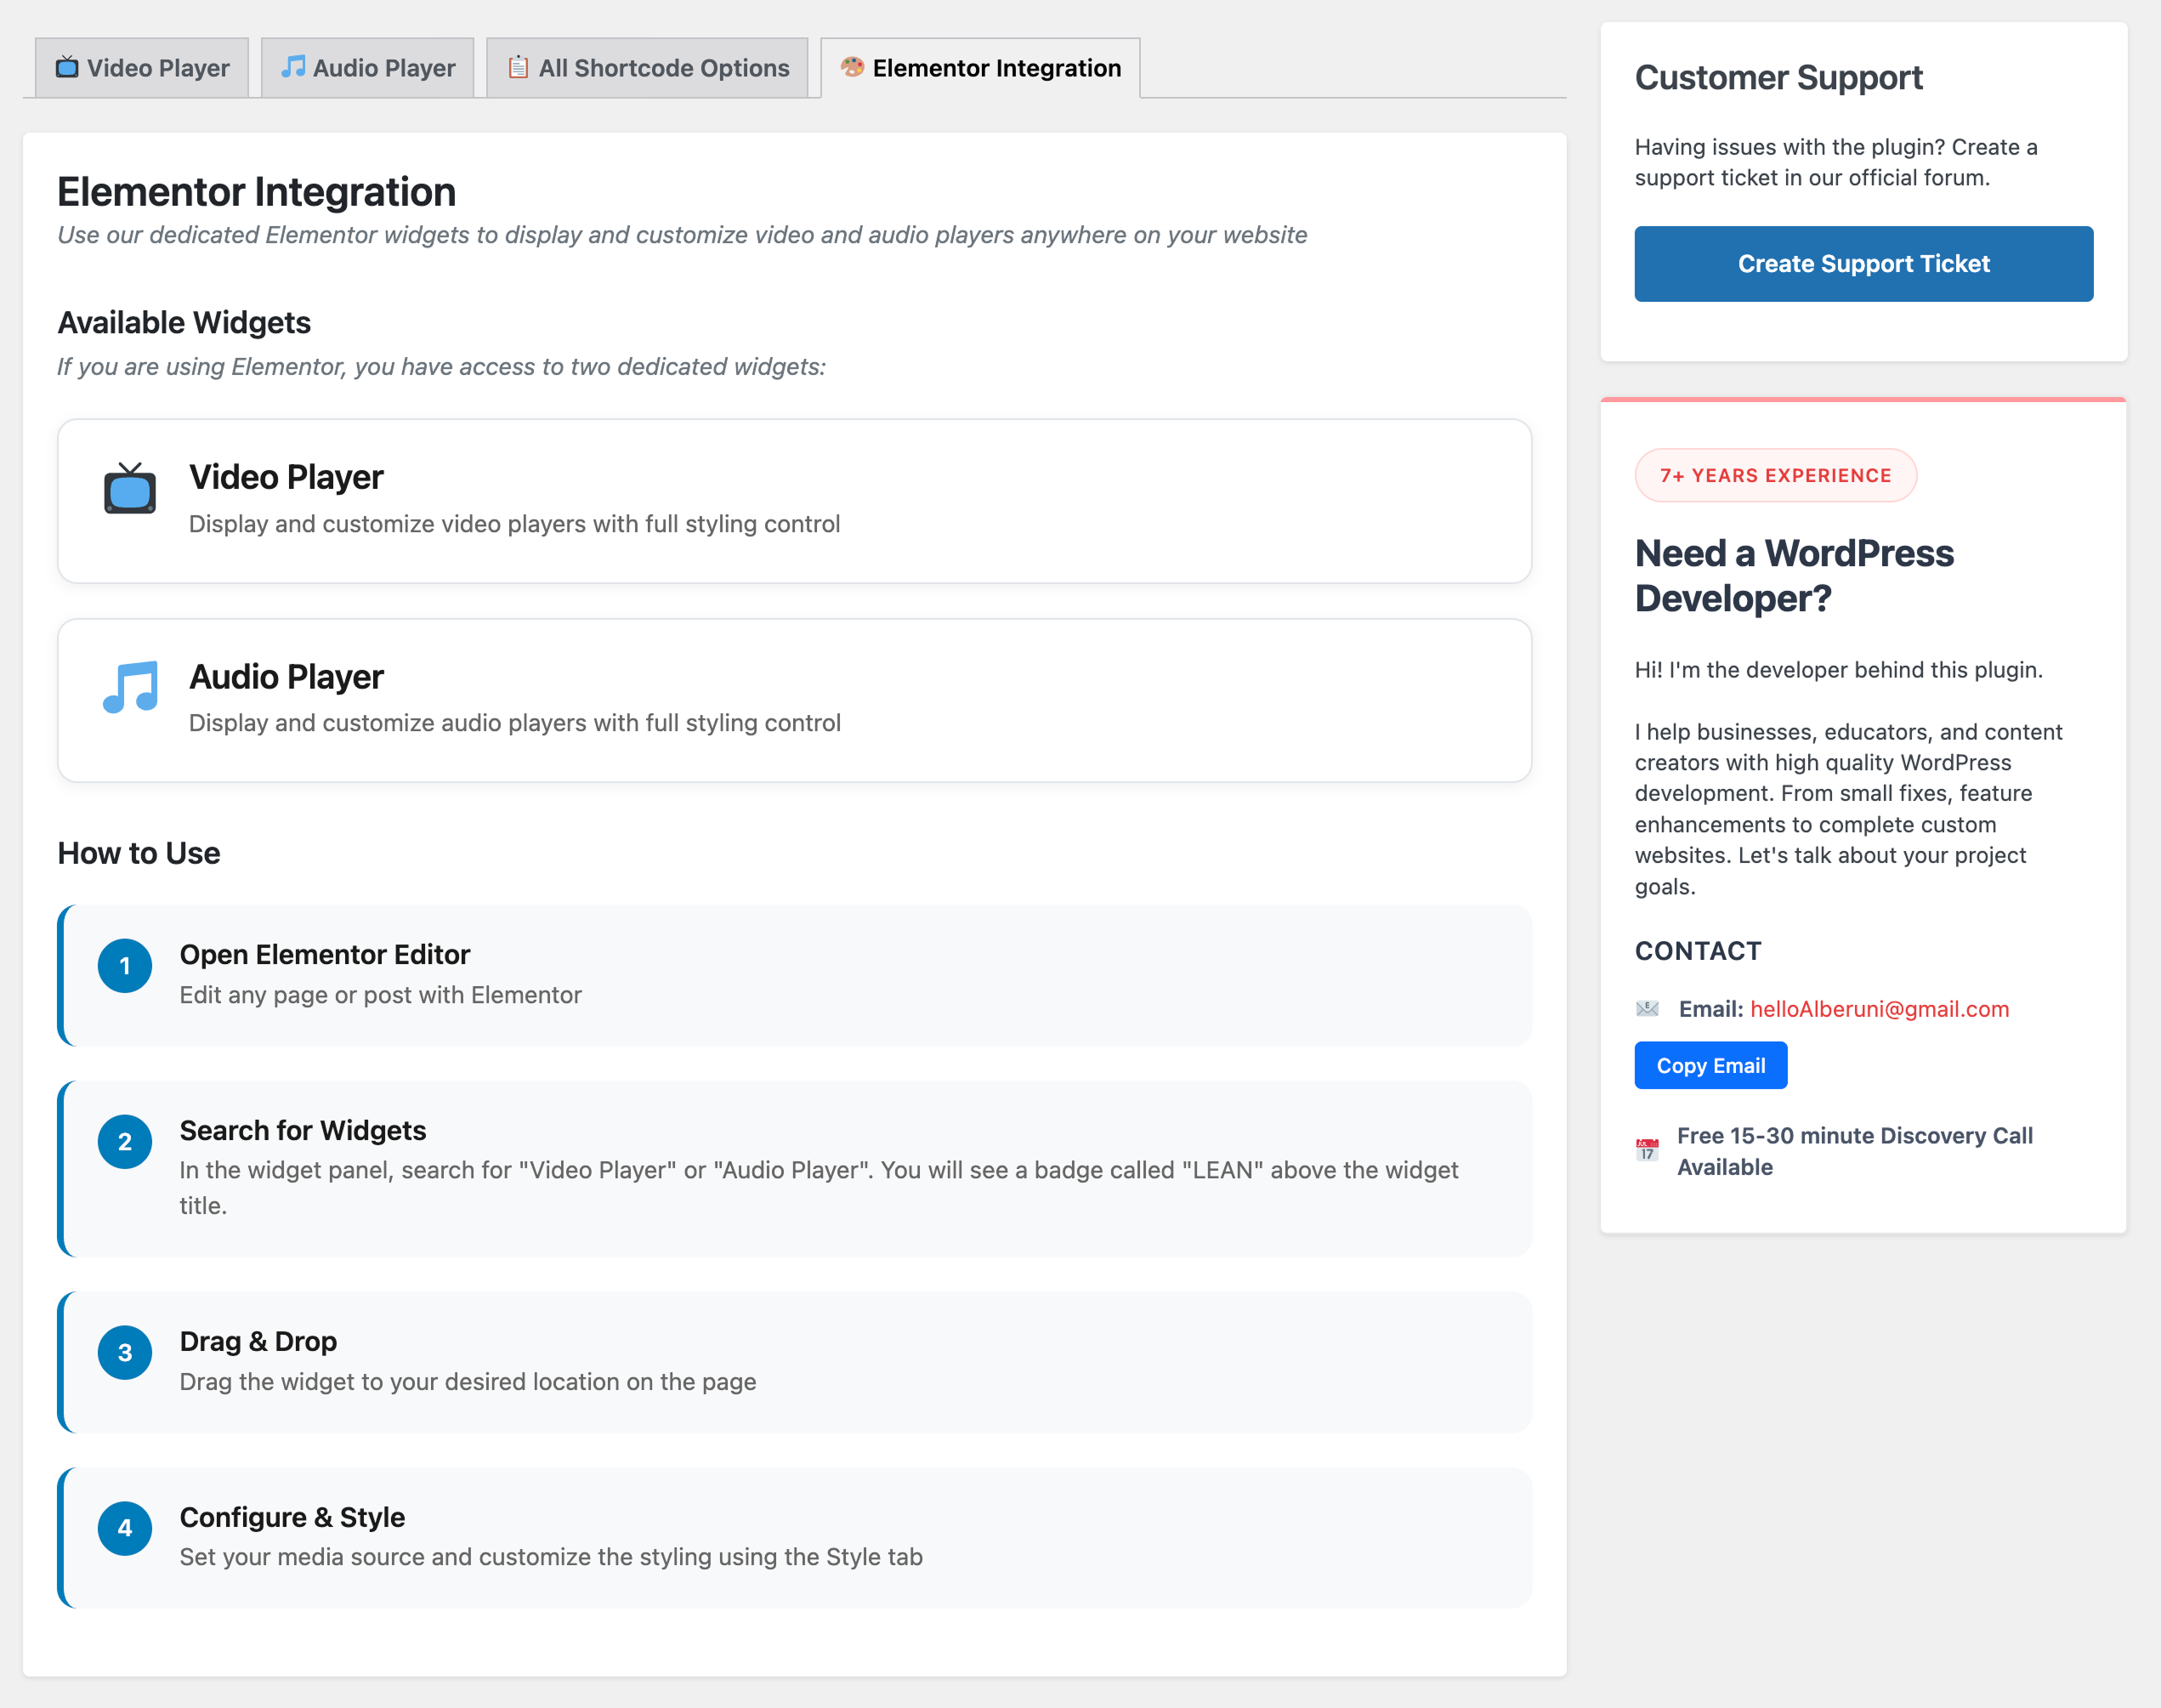
Task: Click step 4 Configure & Style circle
Action: (124, 1528)
